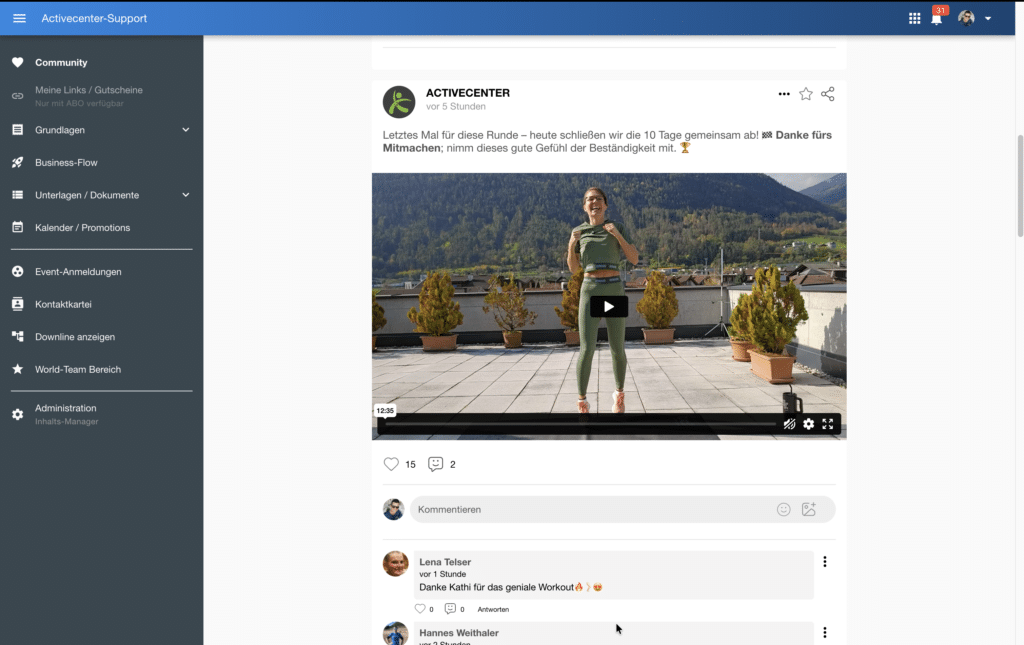Like Lena Telser's comment
Viewport: 1024px width, 645px height.
(422, 609)
